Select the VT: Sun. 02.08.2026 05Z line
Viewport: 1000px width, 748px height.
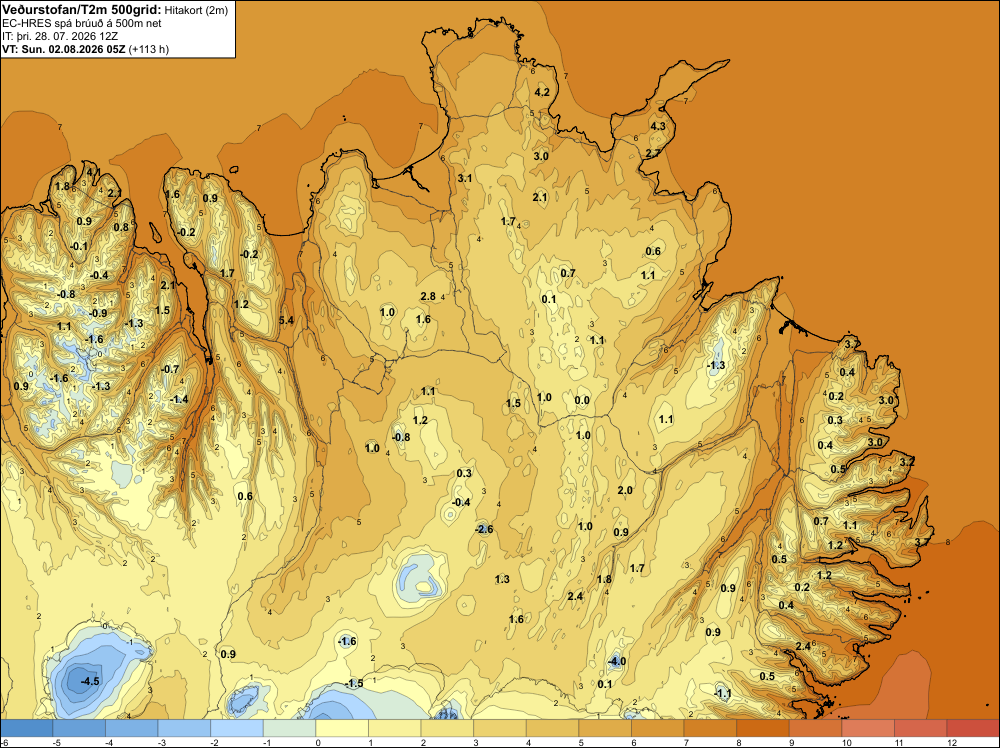[64, 49]
